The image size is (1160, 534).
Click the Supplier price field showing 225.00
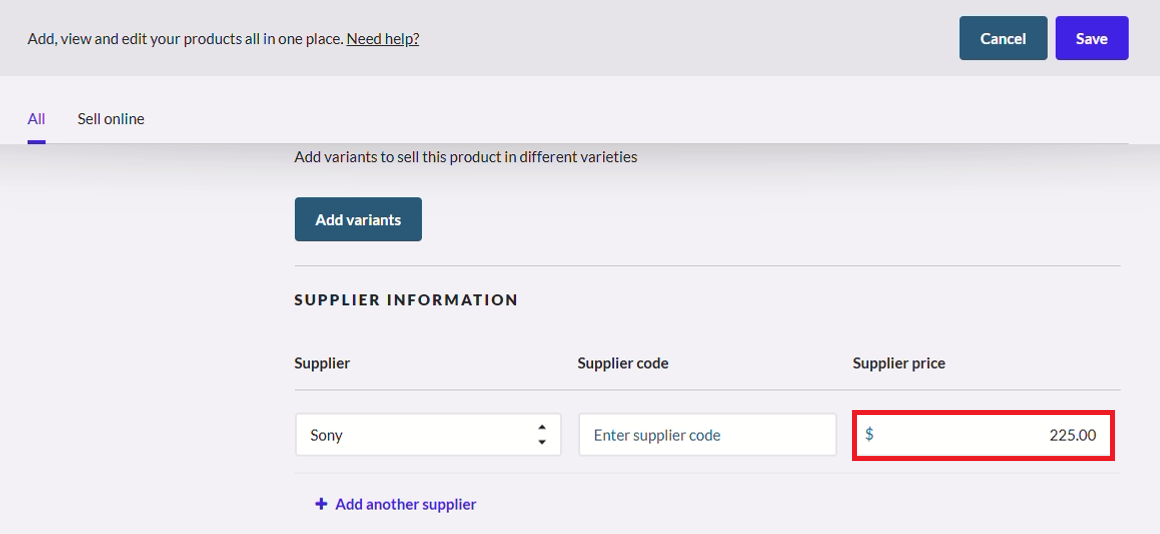(x=983, y=435)
